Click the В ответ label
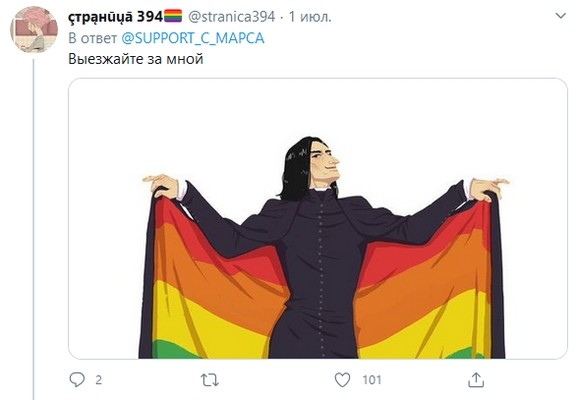This screenshot has width=578, height=400. point(93,38)
